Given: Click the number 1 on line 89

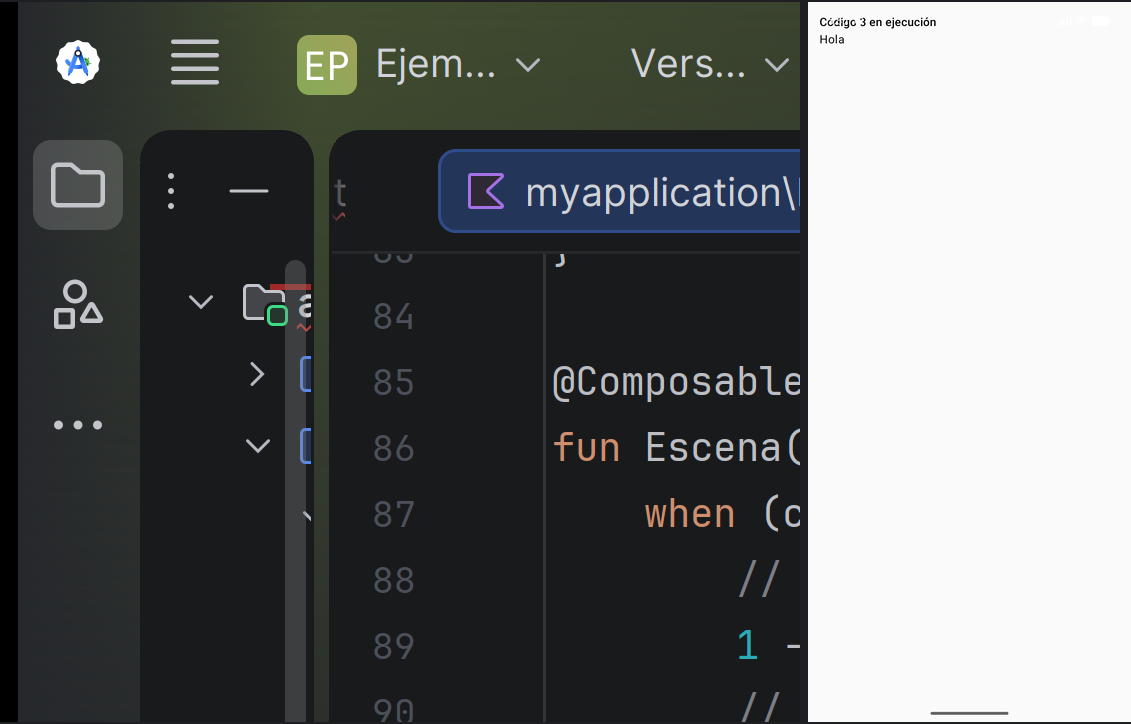Looking at the screenshot, I should (x=748, y=645).
